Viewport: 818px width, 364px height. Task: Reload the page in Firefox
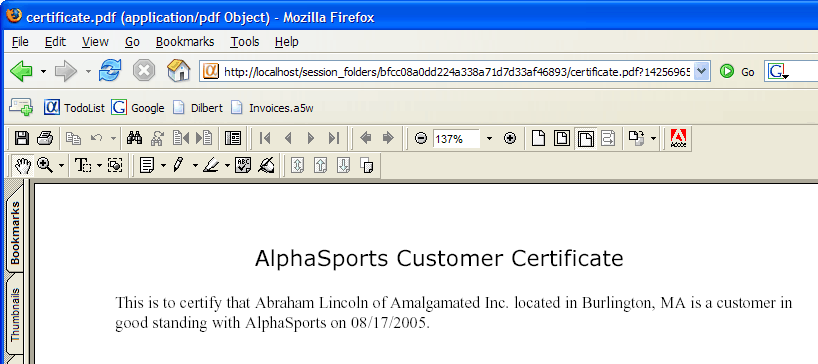pyautogui.click(x=110, y=71)
